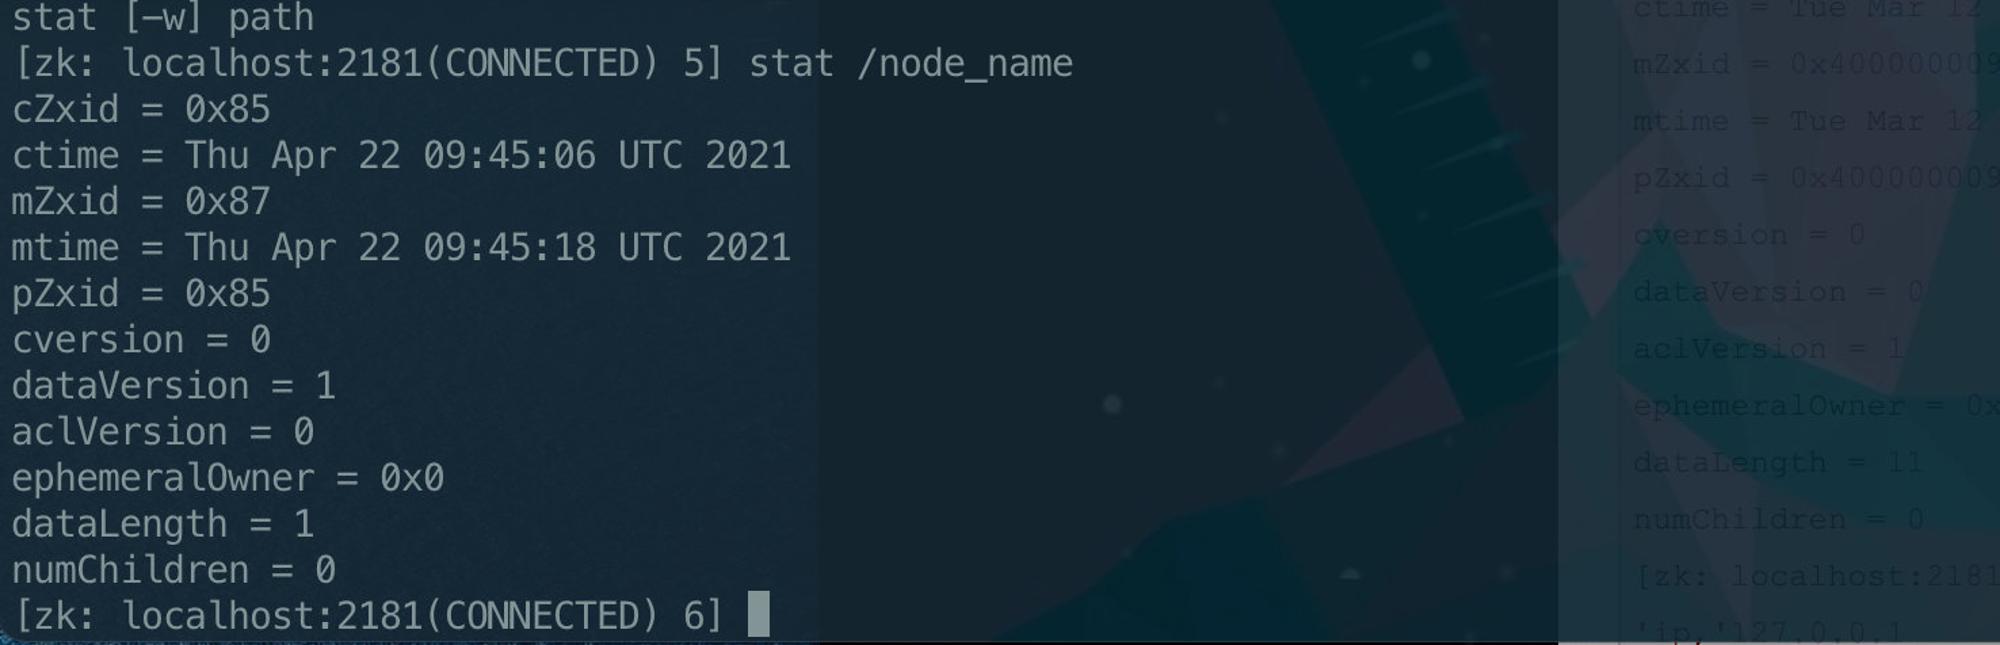Click the terminal cursor block after prompt 6

[x=759, y=614]
